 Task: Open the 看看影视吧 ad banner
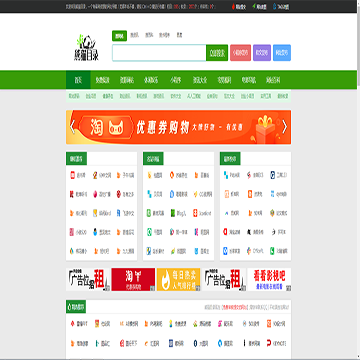269,279
